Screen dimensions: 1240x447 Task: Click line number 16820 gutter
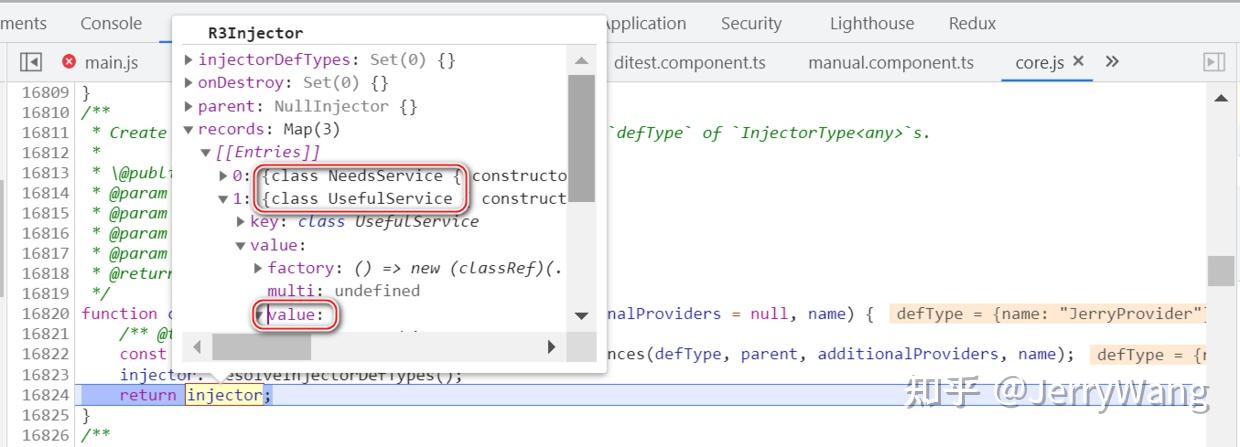point(45,313)
